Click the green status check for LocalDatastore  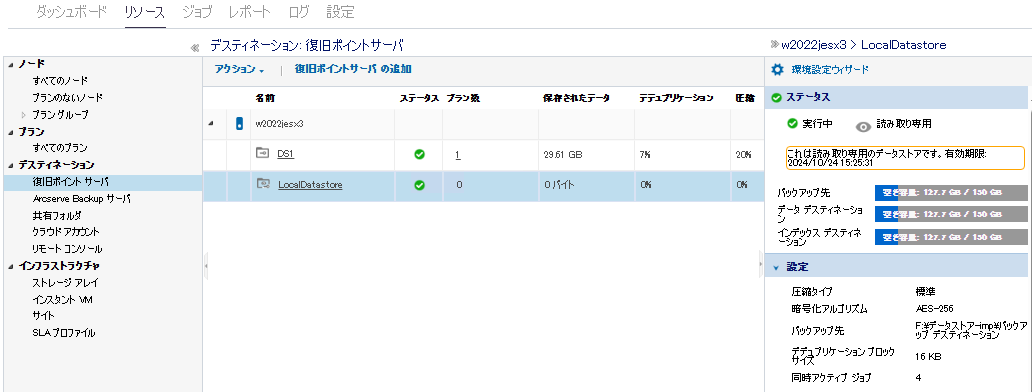[x=419, y=185]
